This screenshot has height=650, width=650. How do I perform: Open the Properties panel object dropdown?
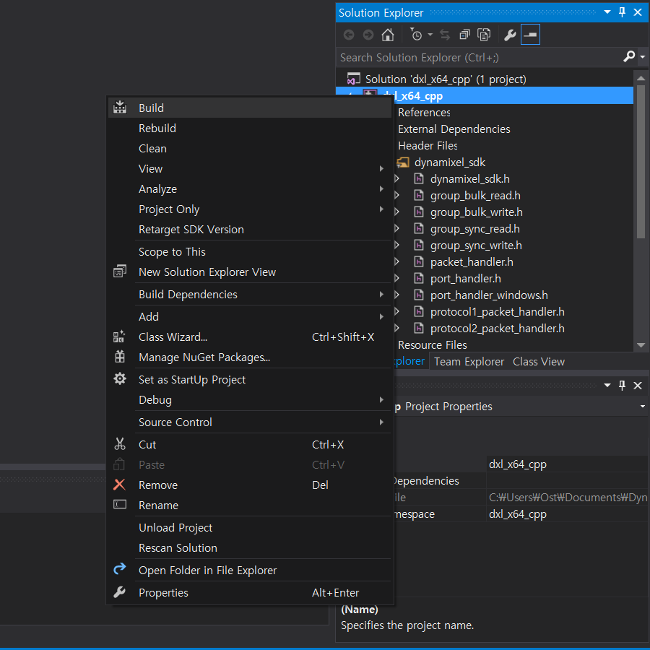point(642,407)
